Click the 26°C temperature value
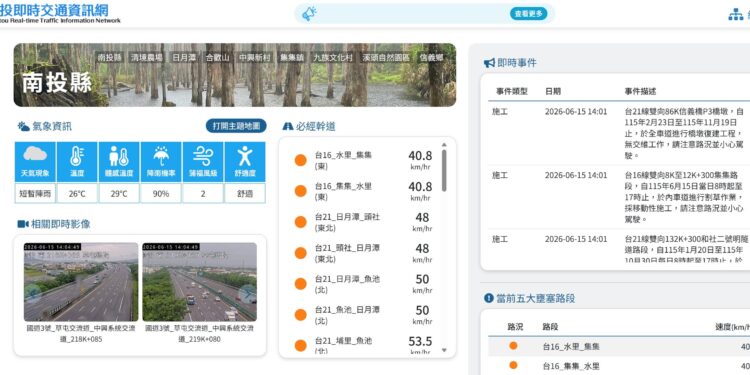750x375 pixels. point(77,193)
